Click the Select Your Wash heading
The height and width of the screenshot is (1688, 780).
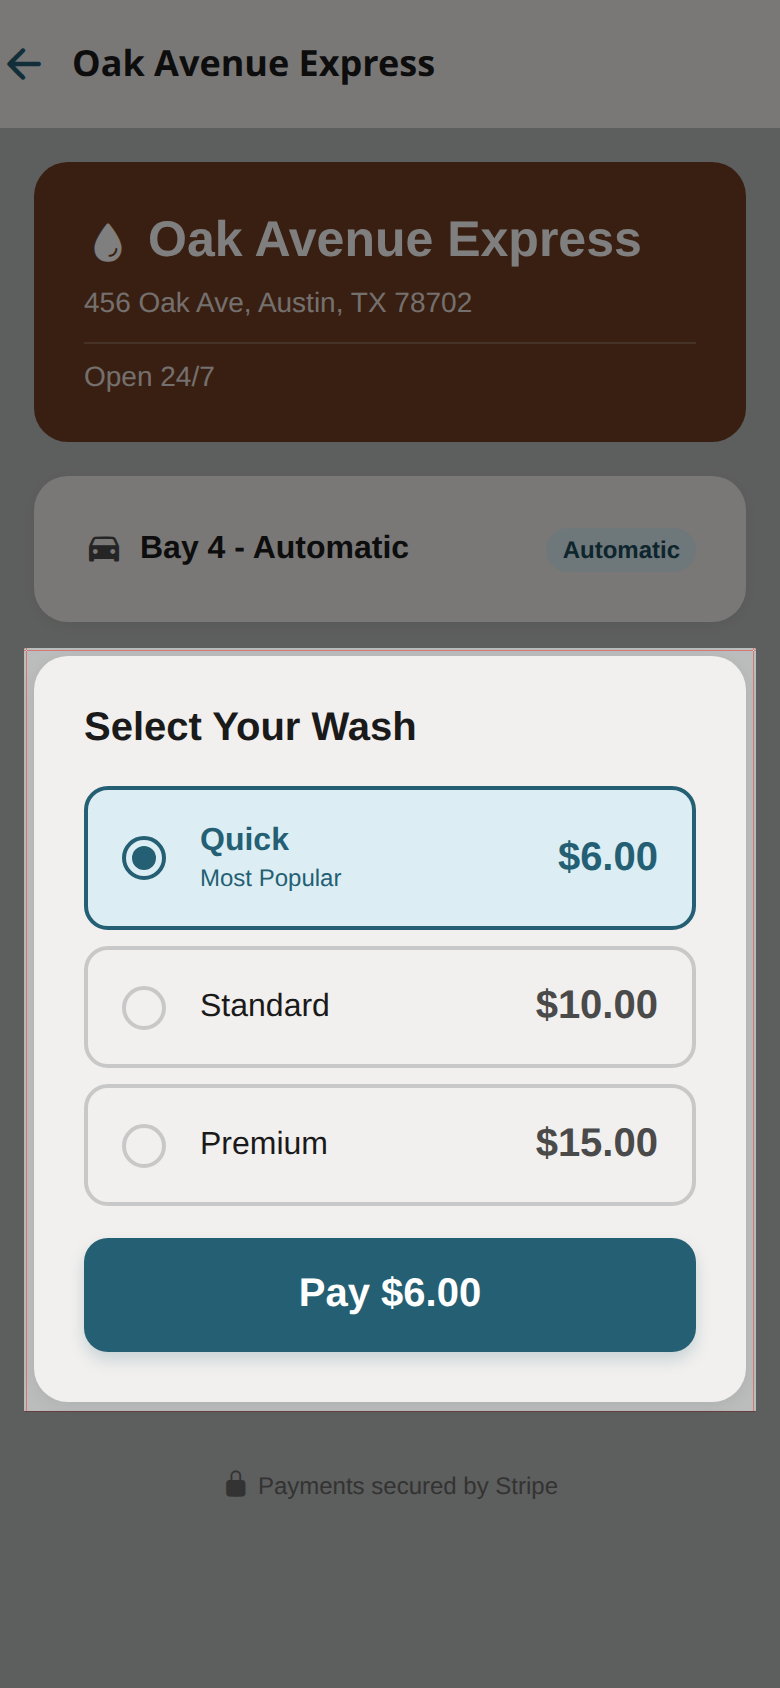[x=249, y=726]
